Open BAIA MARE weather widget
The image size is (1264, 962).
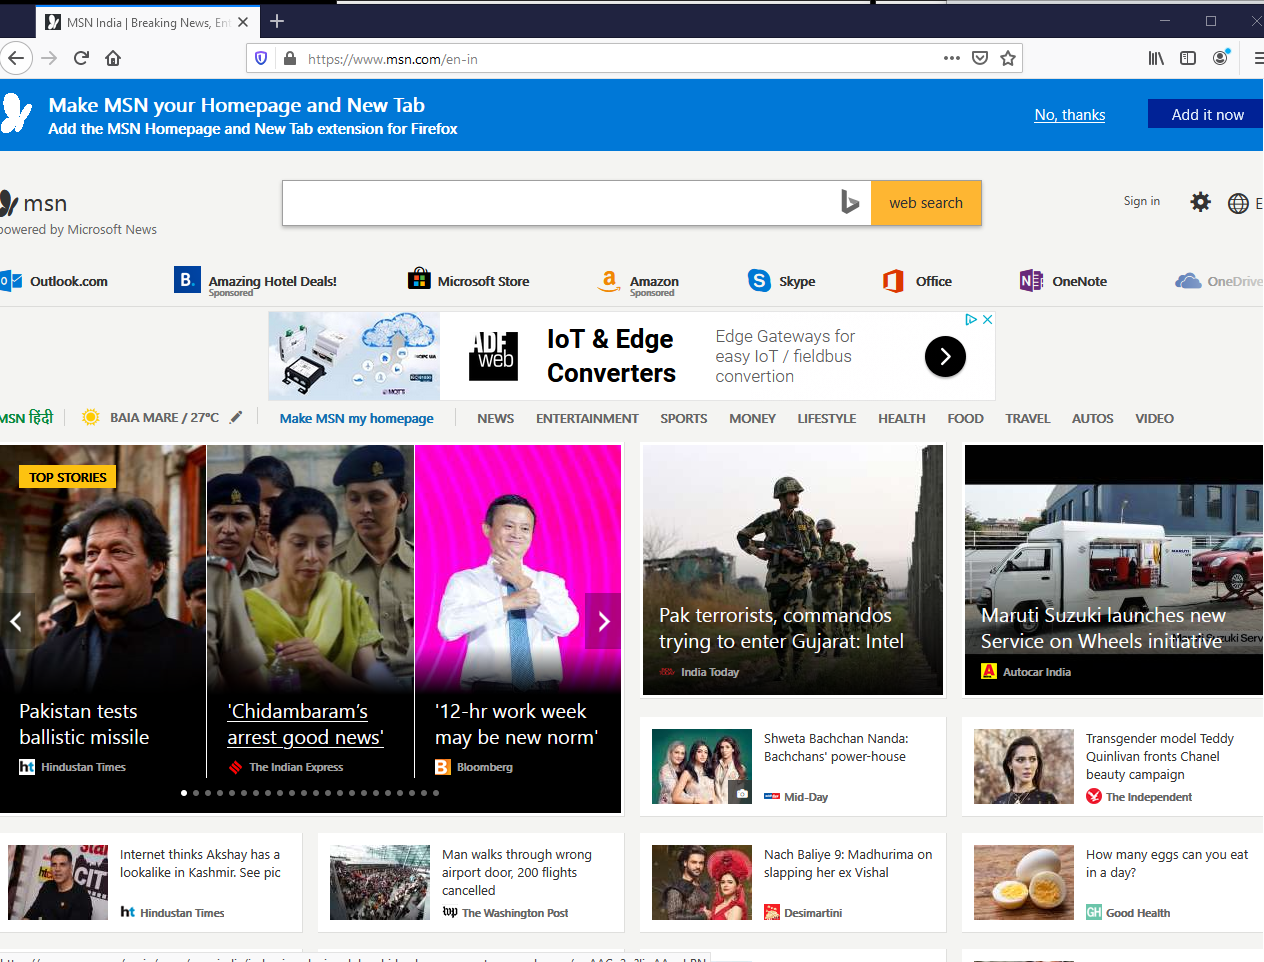152,417
